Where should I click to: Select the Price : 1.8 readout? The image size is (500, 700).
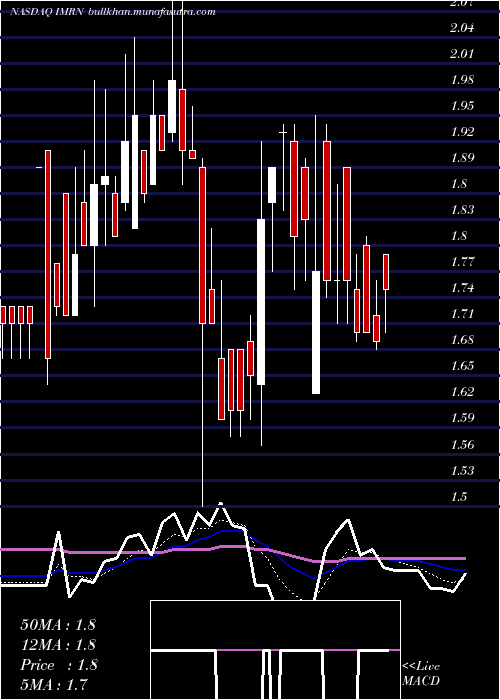pyautogui.click(x=59, y=665)
